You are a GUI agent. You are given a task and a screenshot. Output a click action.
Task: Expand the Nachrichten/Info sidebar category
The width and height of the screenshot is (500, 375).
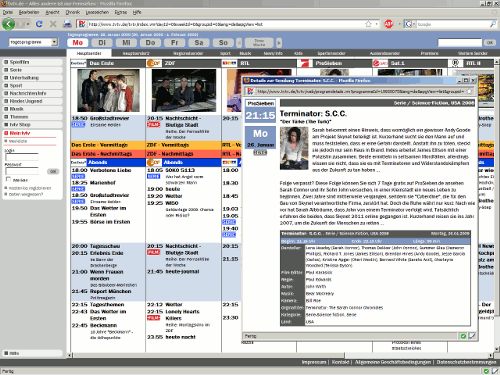coord(33,93)
